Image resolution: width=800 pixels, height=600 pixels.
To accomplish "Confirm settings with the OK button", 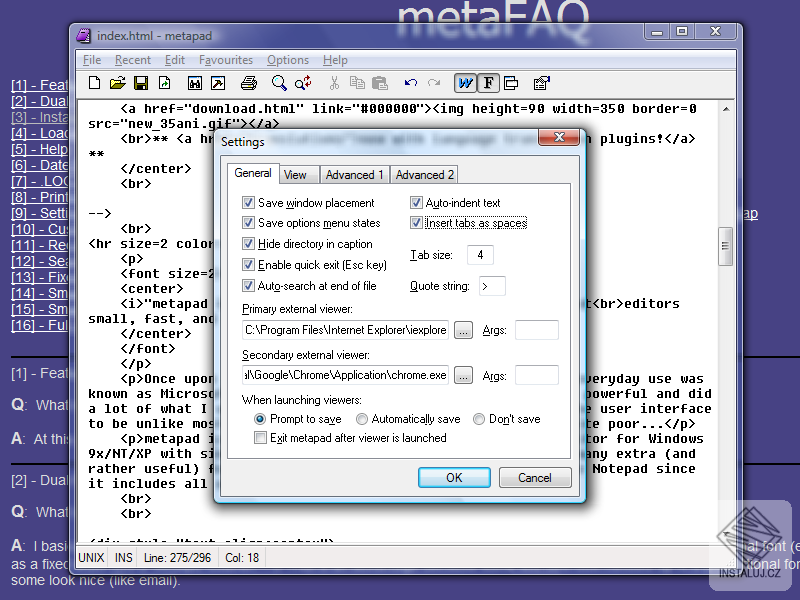I will click(454, 477).
